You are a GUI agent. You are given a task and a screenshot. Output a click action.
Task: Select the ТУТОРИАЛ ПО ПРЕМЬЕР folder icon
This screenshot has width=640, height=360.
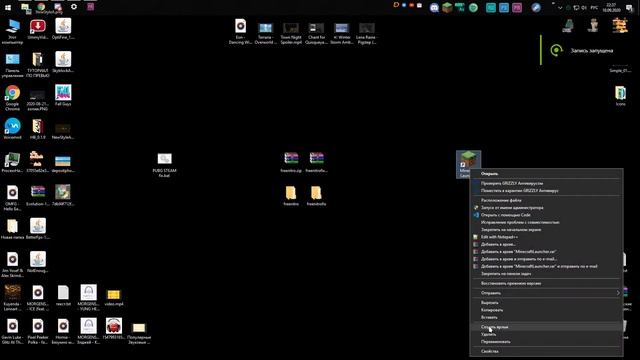pyautogui.click(x=38, y=65)
